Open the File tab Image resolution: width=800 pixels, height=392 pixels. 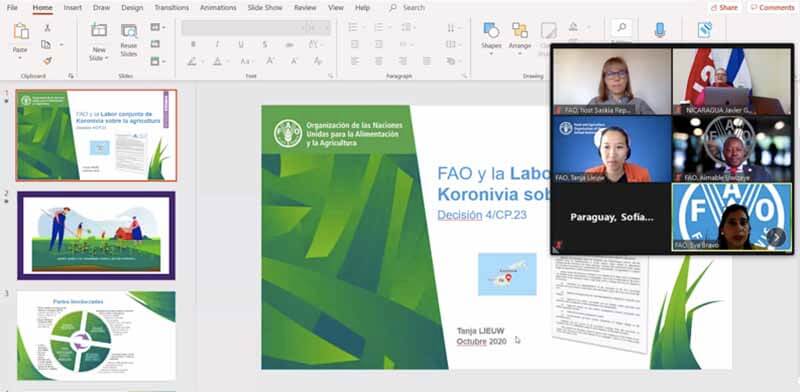[12, 8]
